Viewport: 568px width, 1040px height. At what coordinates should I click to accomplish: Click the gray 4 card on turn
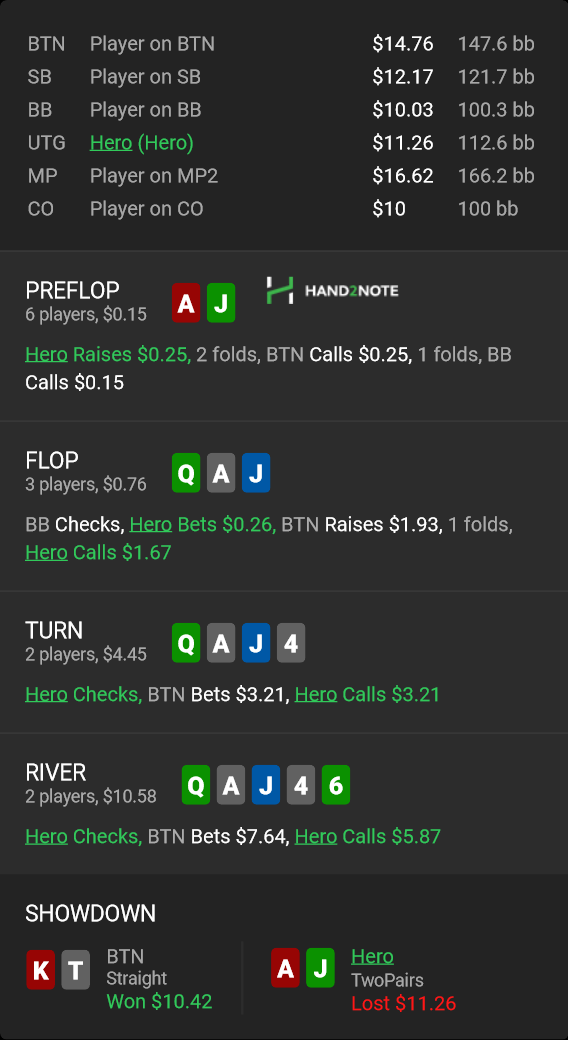pyautogui.click(x=291, y=643)
